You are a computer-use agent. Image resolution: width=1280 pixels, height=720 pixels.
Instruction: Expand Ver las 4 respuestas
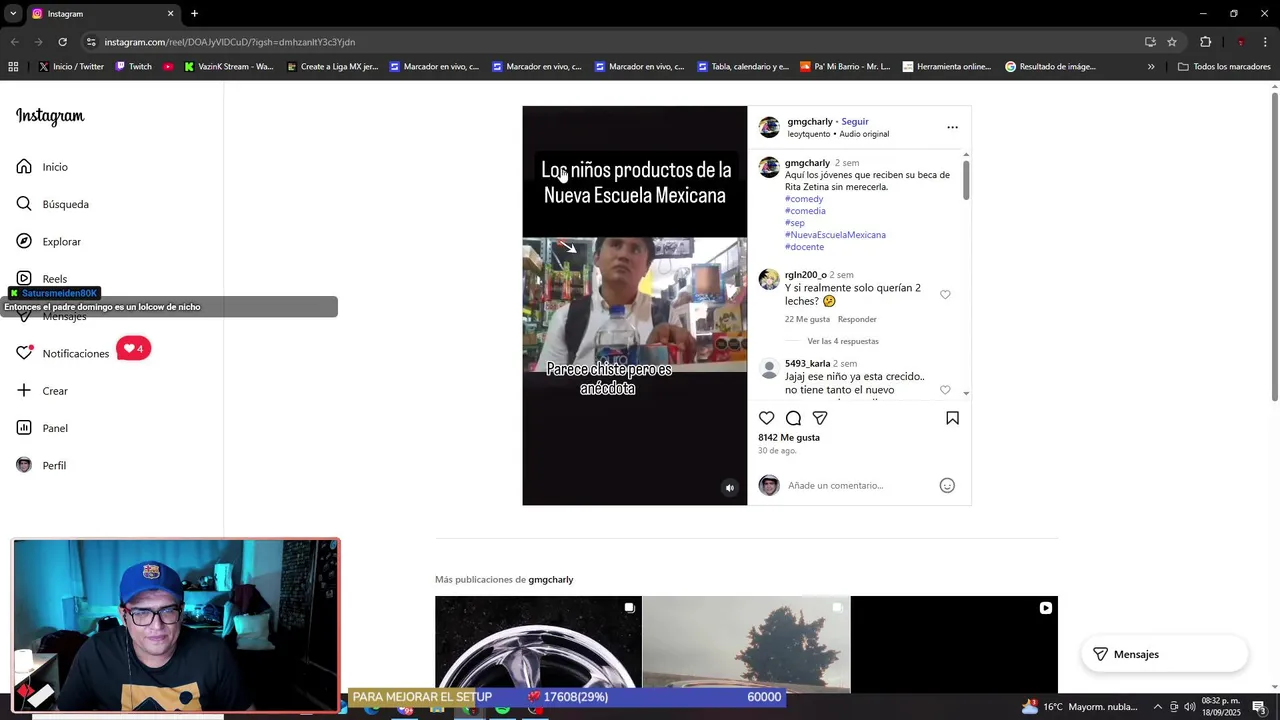click(843, 341)
